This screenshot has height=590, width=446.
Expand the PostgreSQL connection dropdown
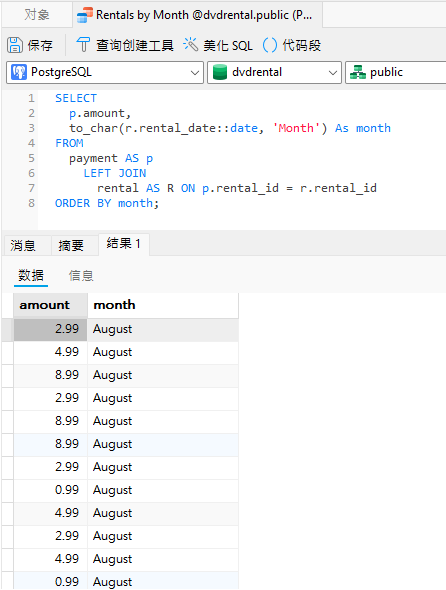[x=105, y=72]
